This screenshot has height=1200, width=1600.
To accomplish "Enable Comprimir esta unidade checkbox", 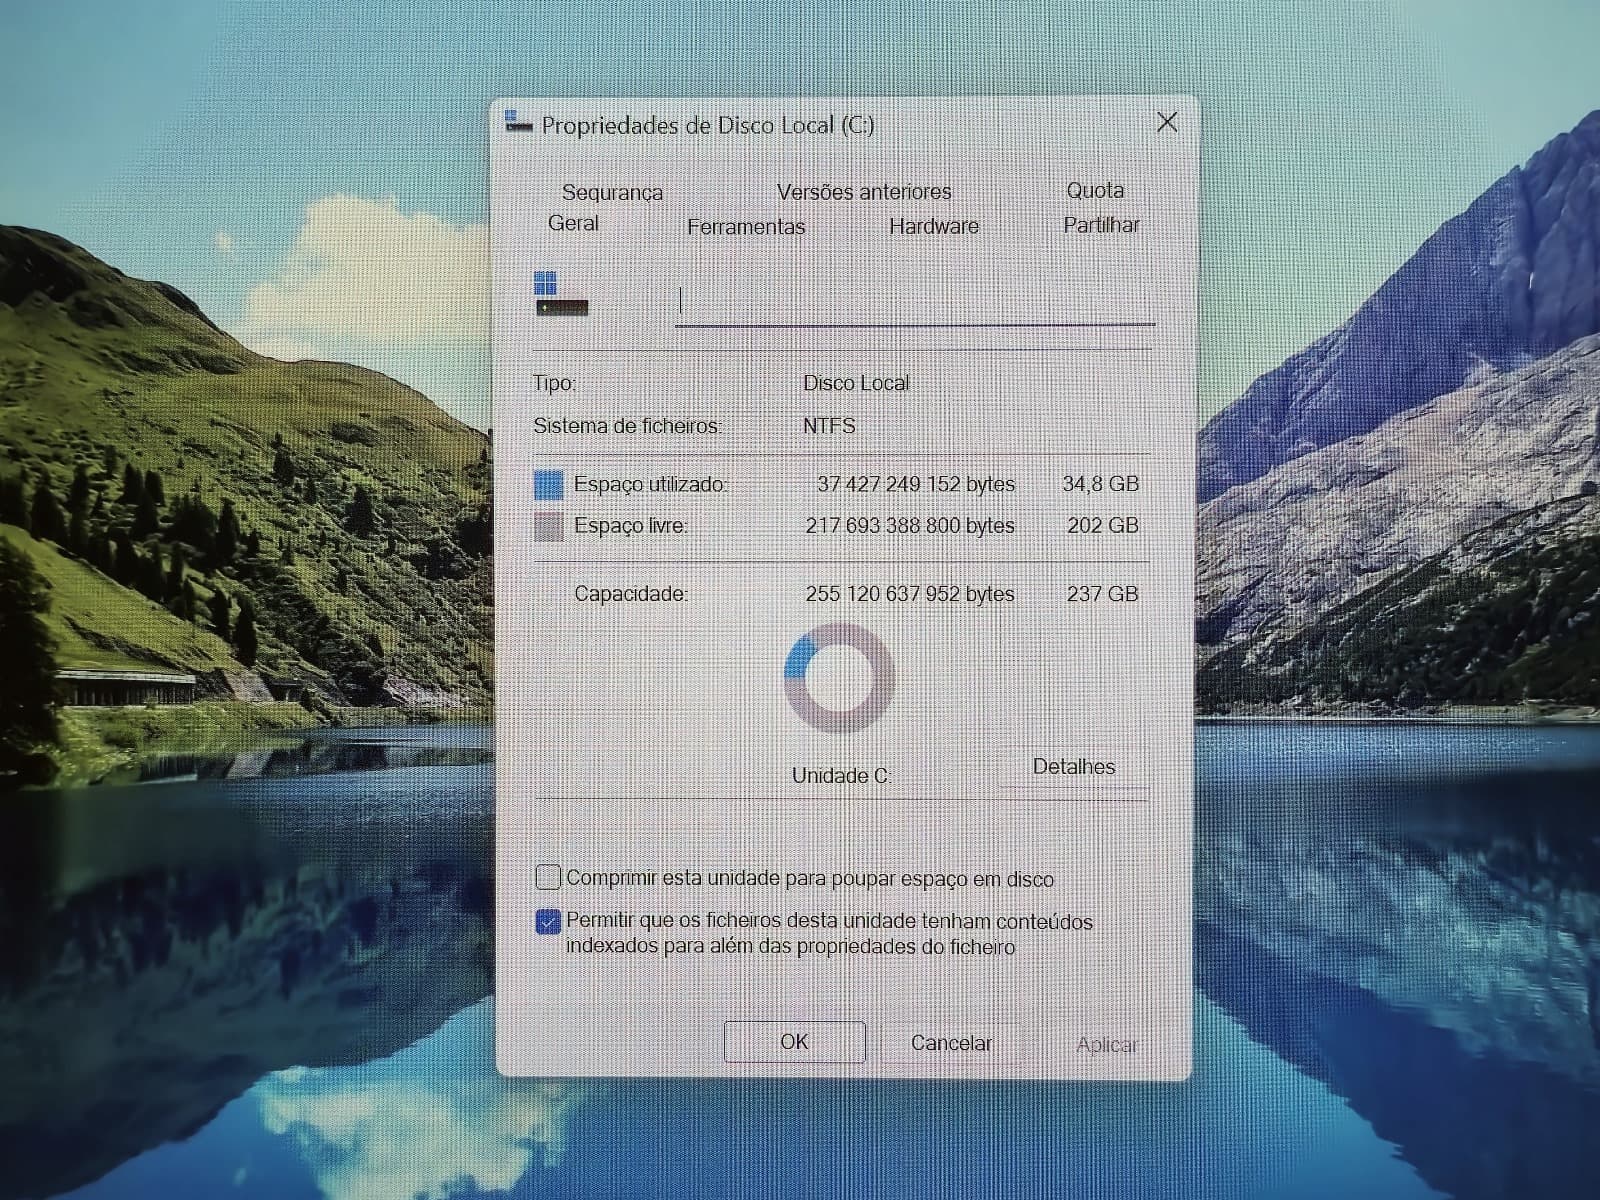I will point(548,878).
